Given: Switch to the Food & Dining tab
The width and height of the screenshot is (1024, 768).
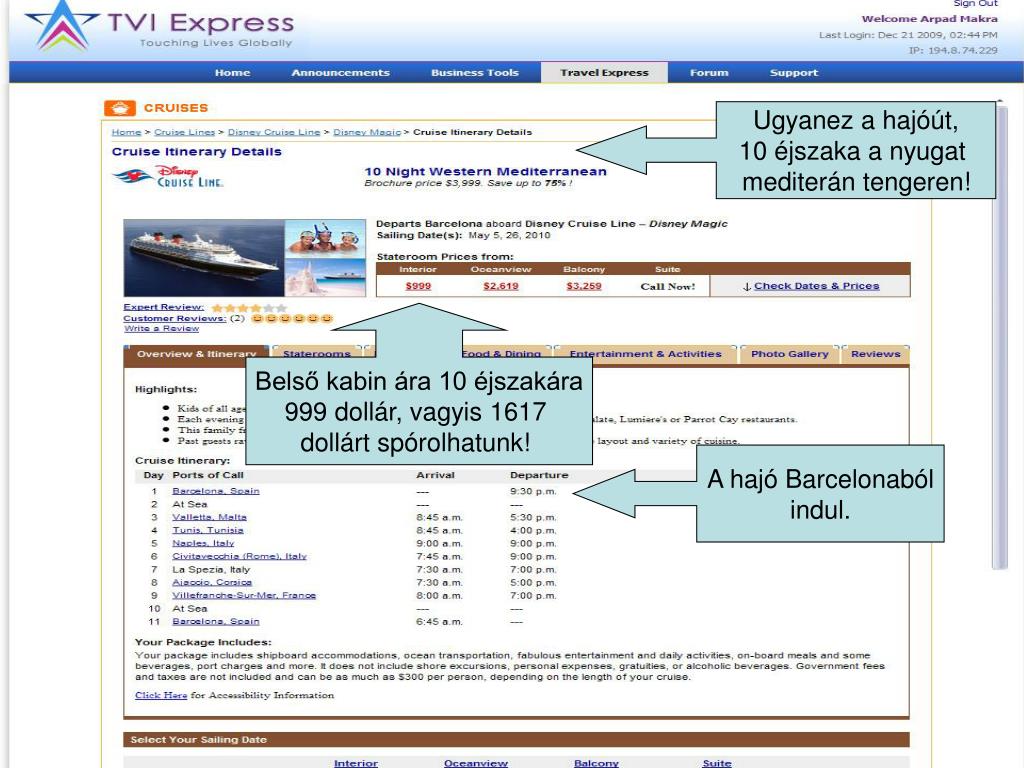Looking at the screenshot, I should point(501,354).
